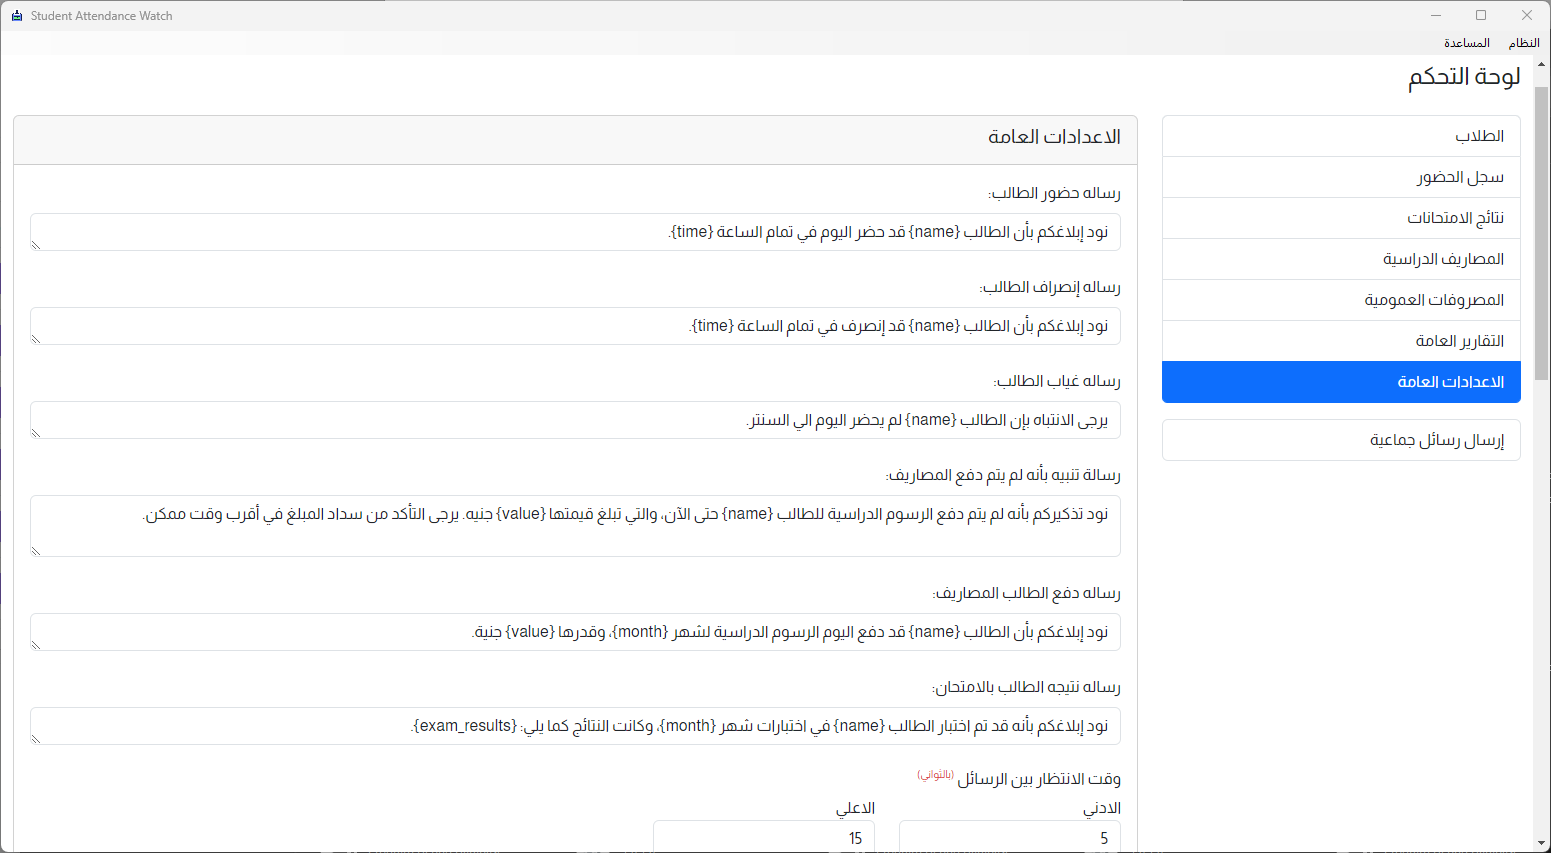The height and width of the screenshot is (853, 1551).
Task: Open سجل الحضور section
Action: click(x=1341, y=177)
